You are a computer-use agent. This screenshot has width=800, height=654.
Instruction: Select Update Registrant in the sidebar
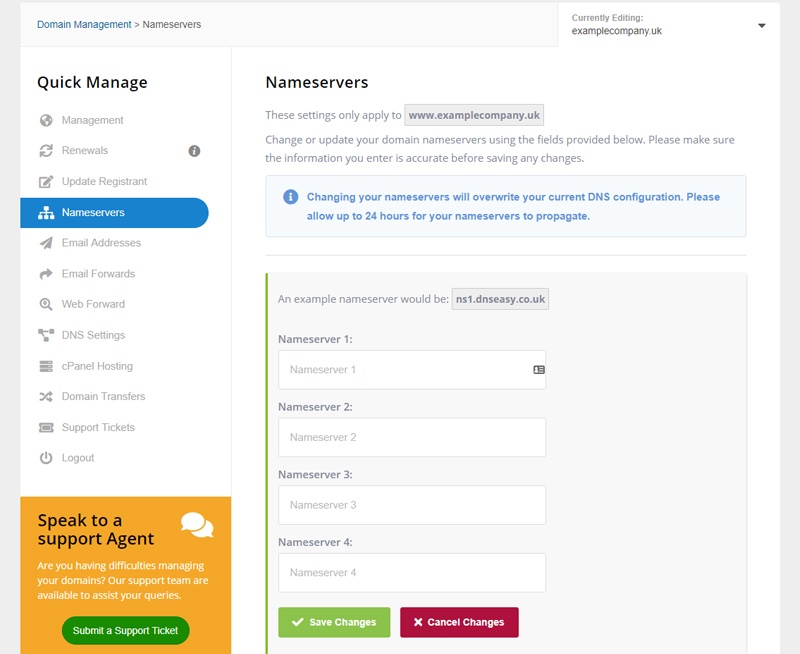[104, 182]
